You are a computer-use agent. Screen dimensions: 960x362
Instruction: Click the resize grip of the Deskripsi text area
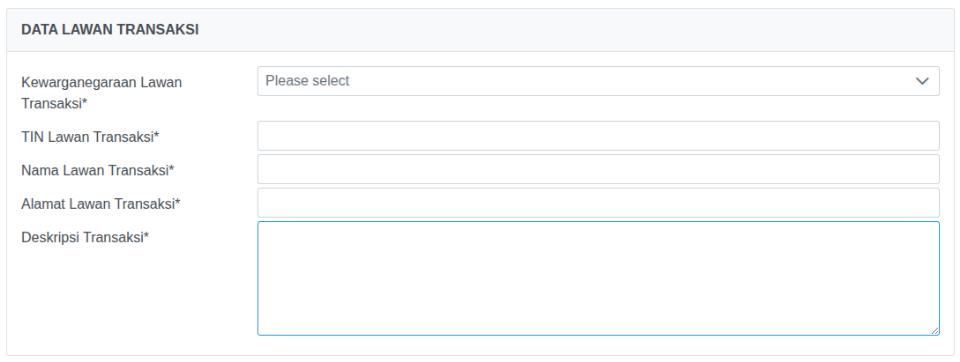(x=934, y=331)
